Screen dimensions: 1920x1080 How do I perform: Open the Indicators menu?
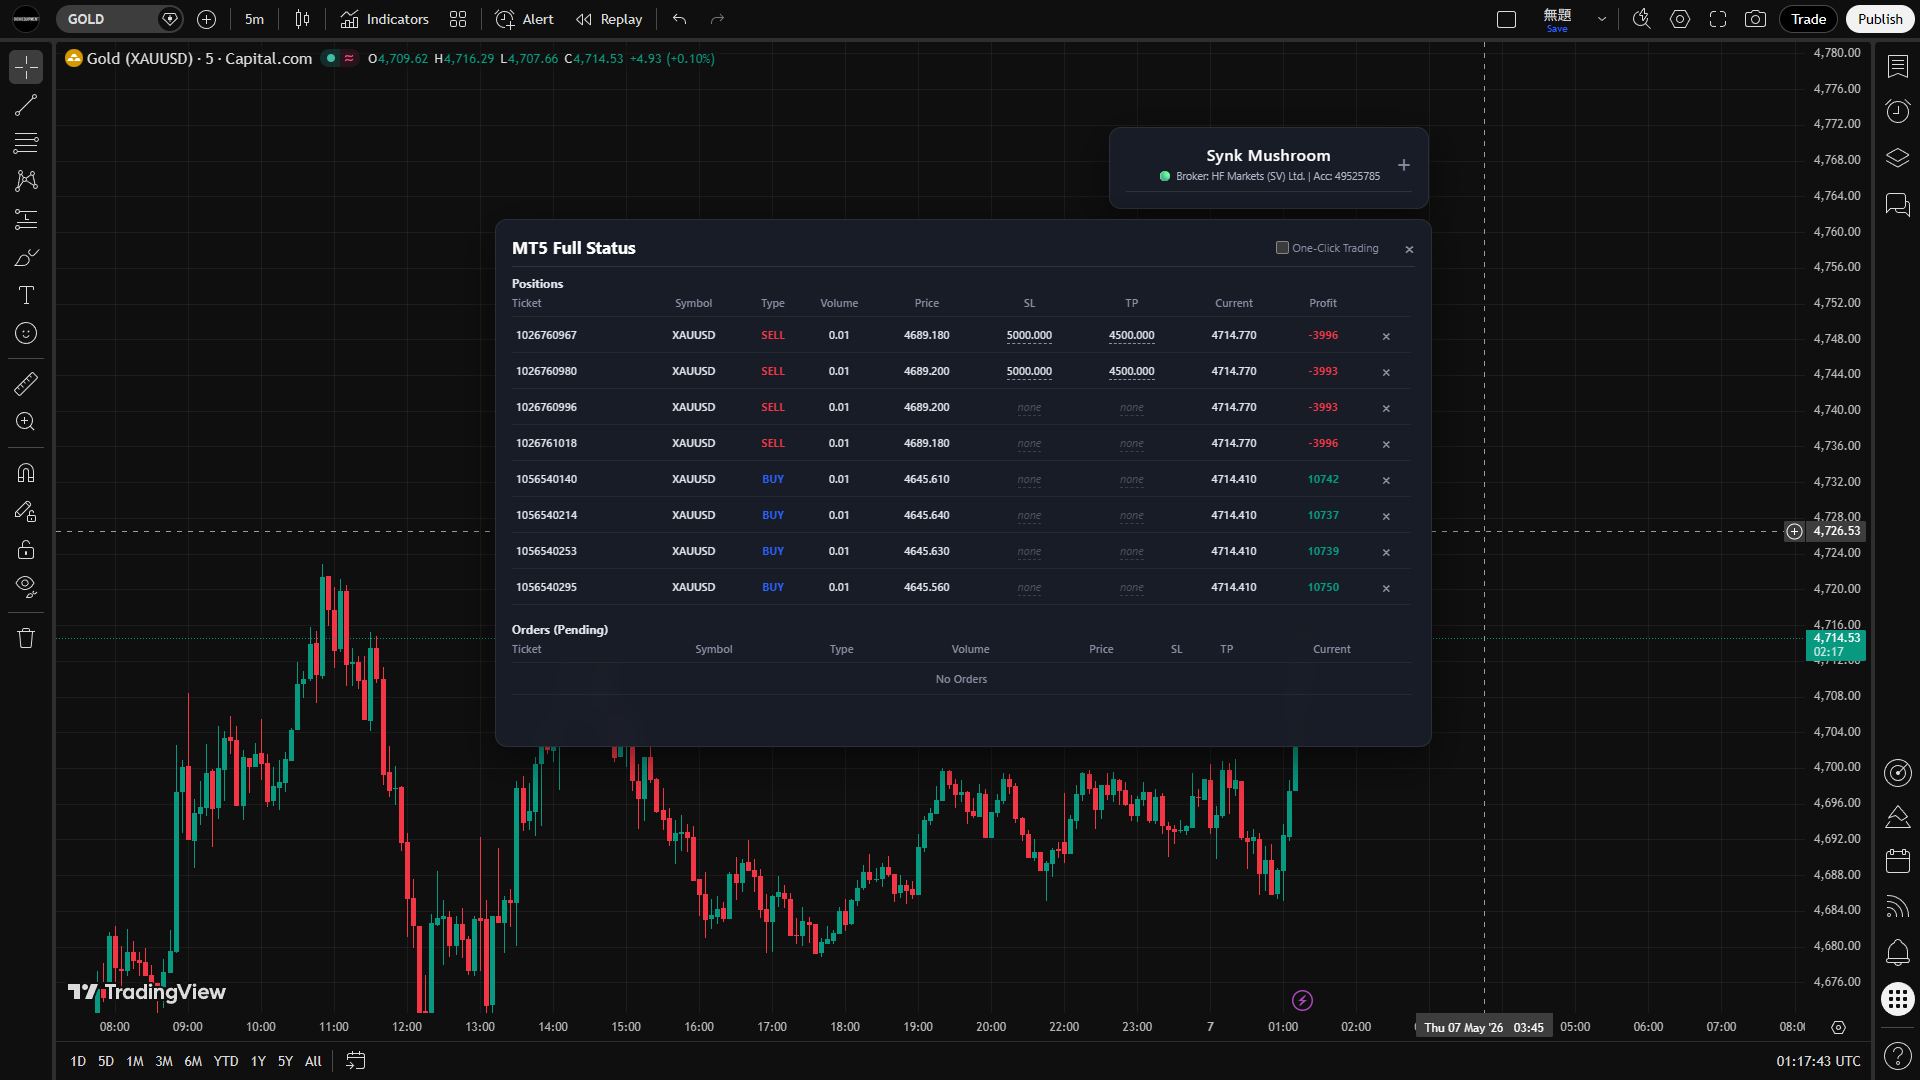385,19
